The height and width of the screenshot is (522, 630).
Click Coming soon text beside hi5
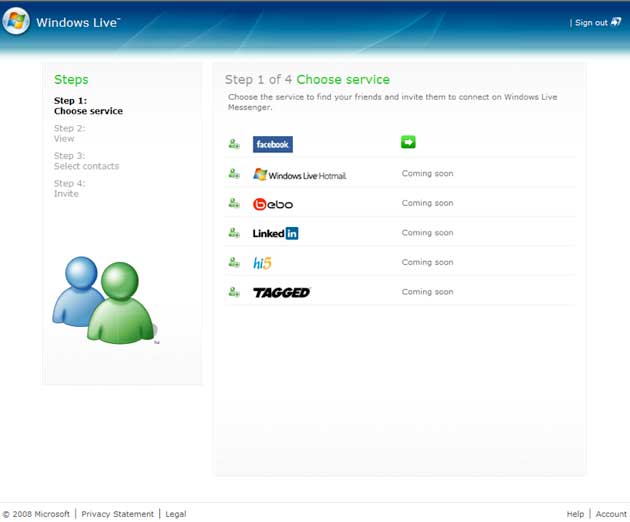point(428,262)
